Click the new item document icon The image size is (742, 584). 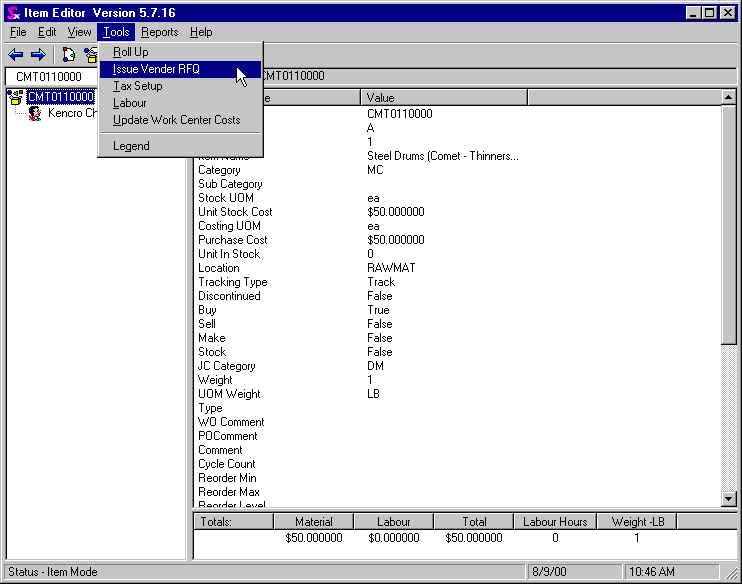pos(69,55)
